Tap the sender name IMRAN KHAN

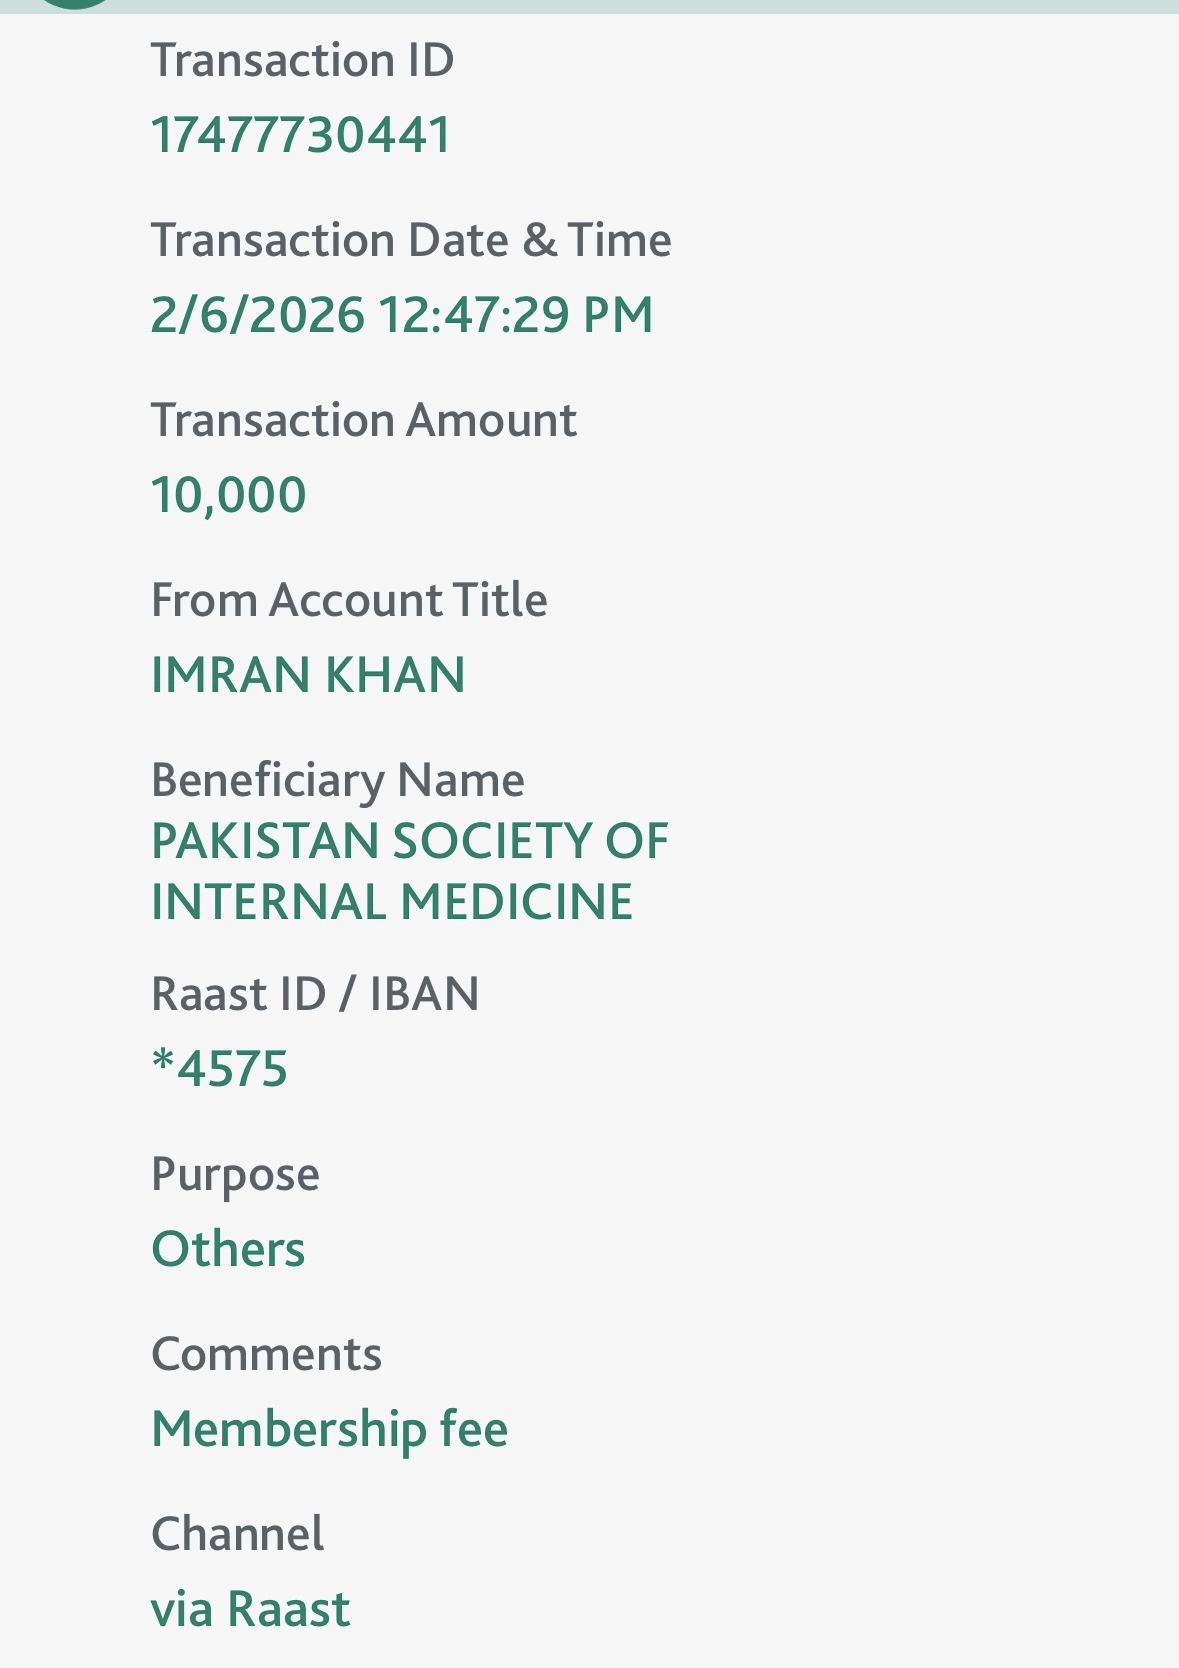308,675
